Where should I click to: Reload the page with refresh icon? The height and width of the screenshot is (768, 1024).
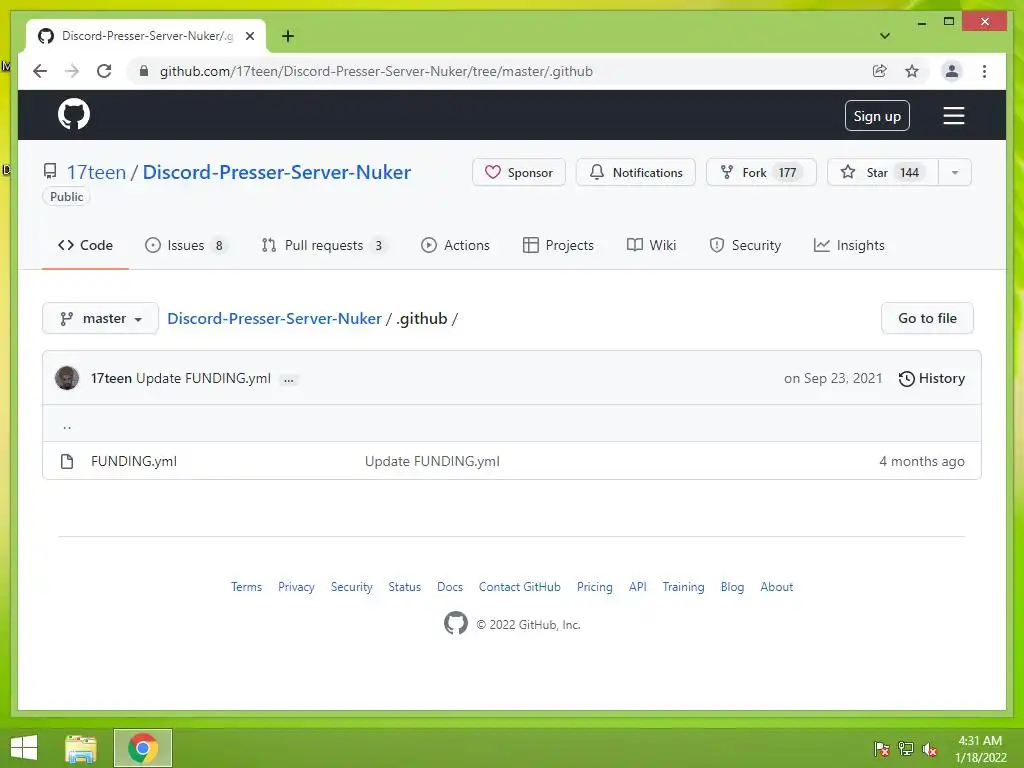(104, 71)
